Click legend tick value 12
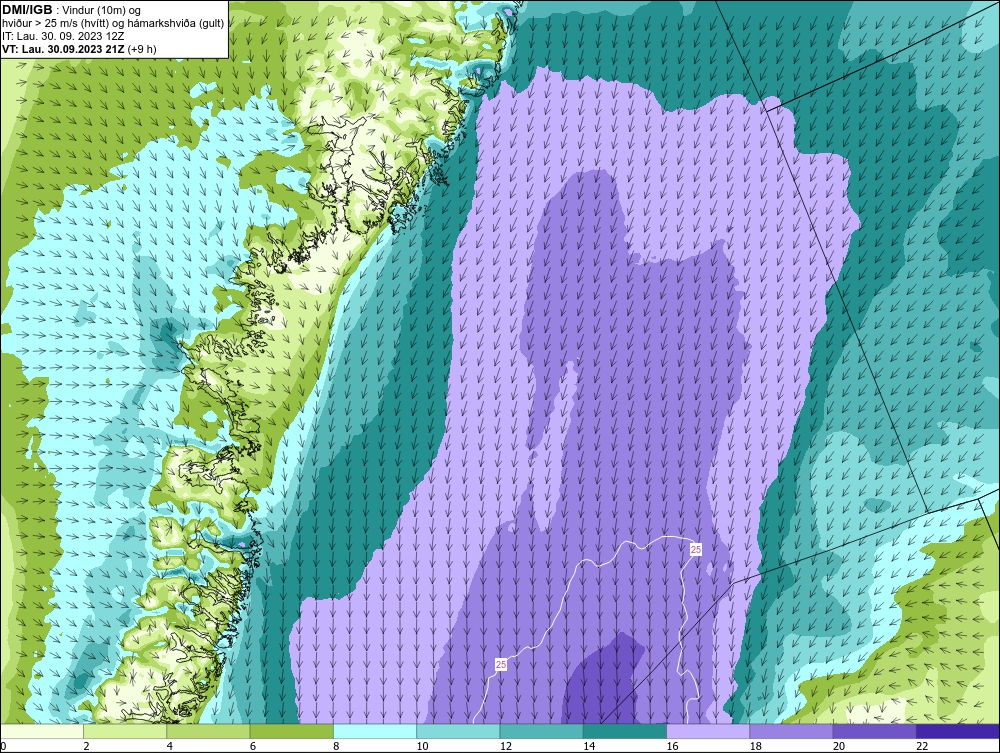 point(506,747)
